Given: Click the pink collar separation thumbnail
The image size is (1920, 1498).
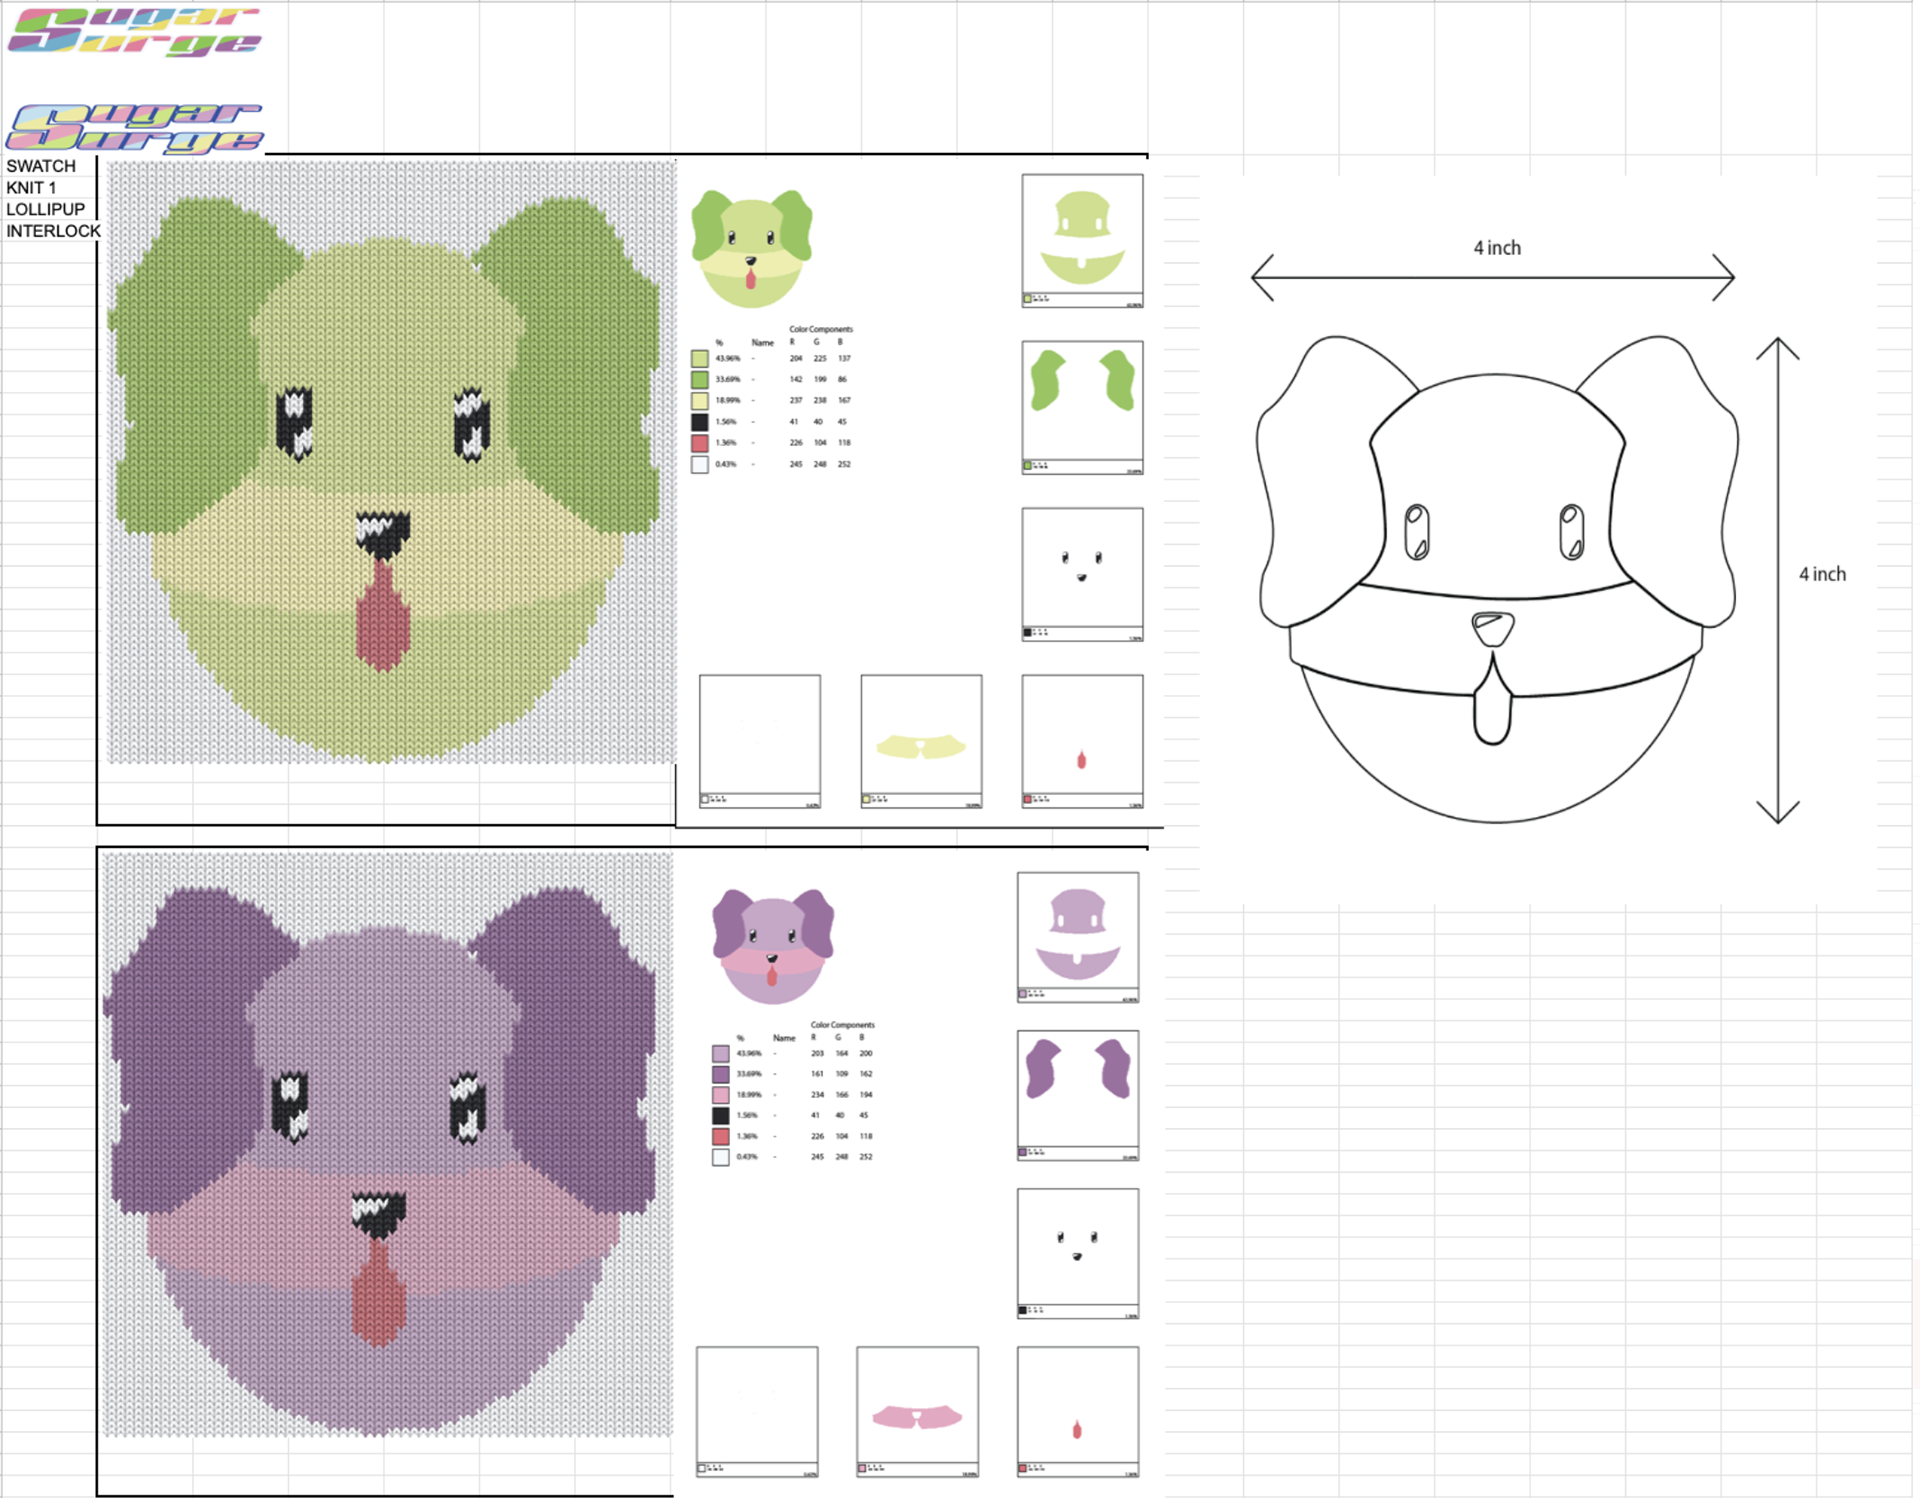Looking at the screenshot, I should [x=917, y=1411].
